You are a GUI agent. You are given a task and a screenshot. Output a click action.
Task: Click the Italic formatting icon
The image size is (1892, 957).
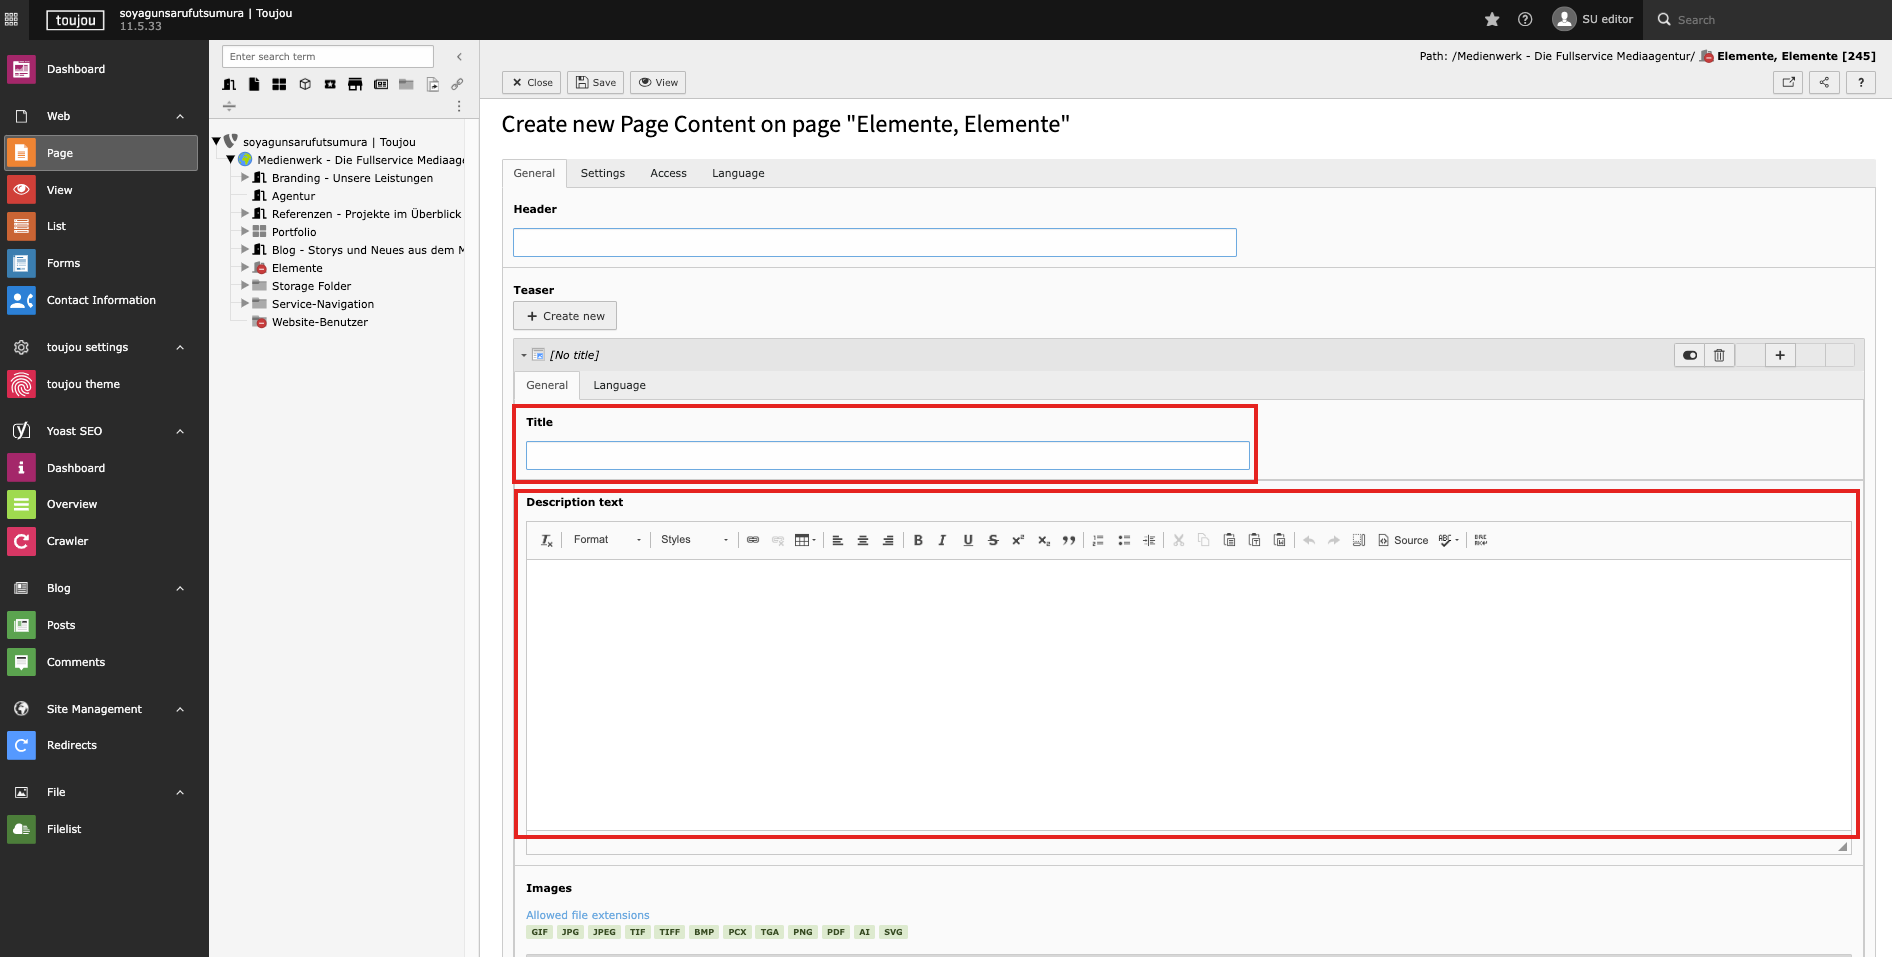pos(942,540)
